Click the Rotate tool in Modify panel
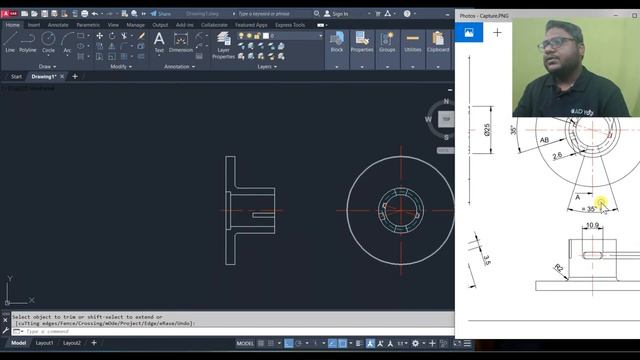The image size is (640, 360). pyautogui.click(x=112, y=36)
